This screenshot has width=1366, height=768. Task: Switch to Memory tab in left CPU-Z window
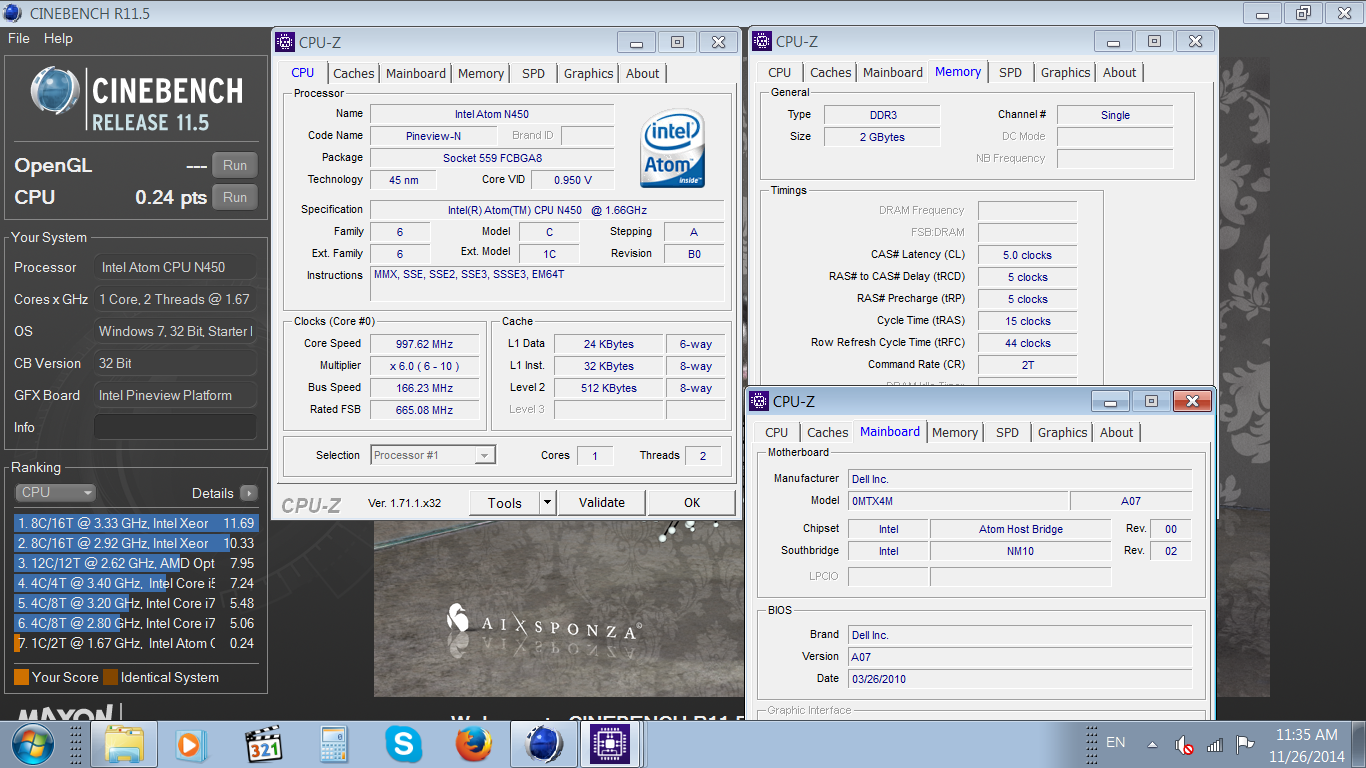tap(481, 73)
